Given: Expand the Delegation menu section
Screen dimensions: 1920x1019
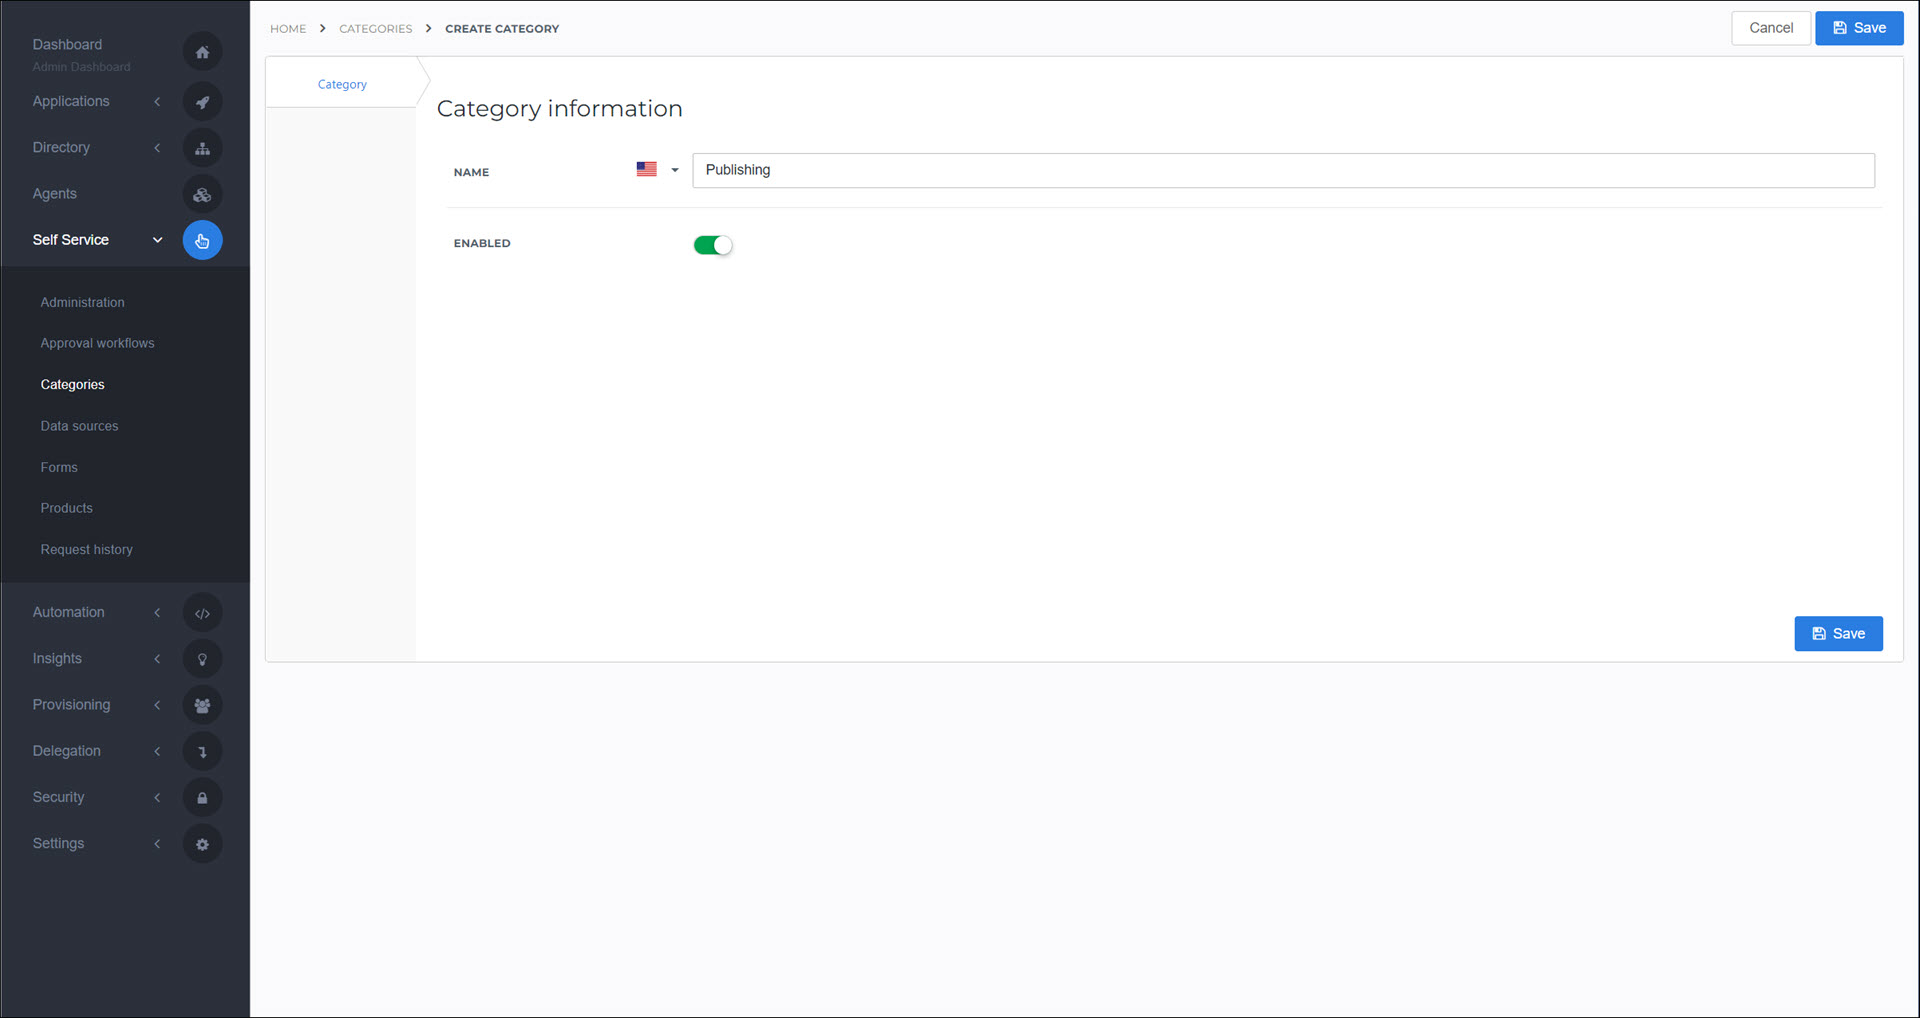Looking at the screenshot, I should point(157,751).
